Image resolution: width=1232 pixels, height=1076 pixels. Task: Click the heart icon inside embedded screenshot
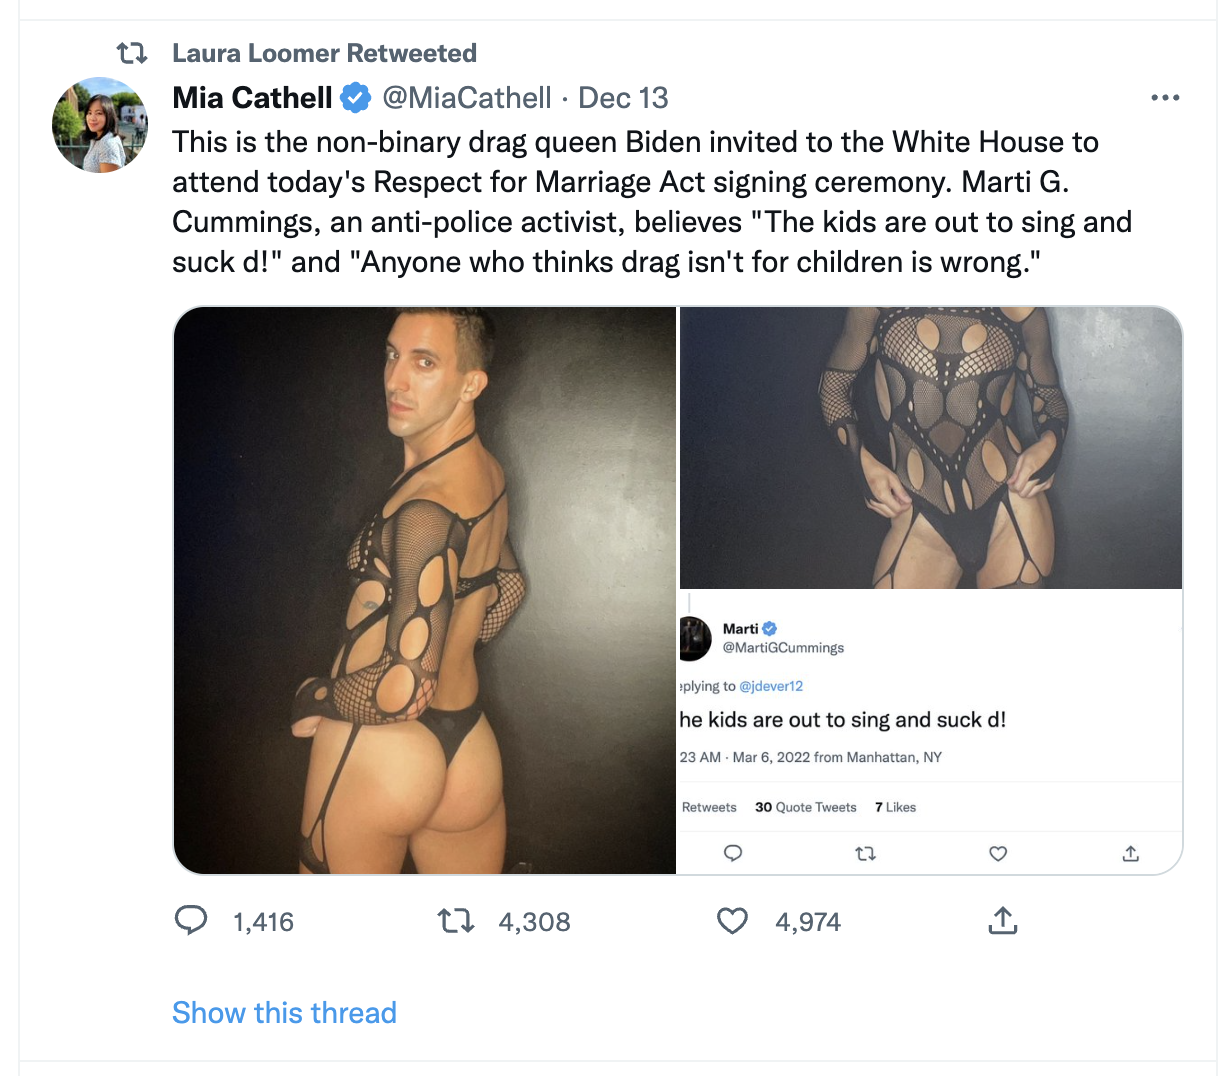pos(998,854)
